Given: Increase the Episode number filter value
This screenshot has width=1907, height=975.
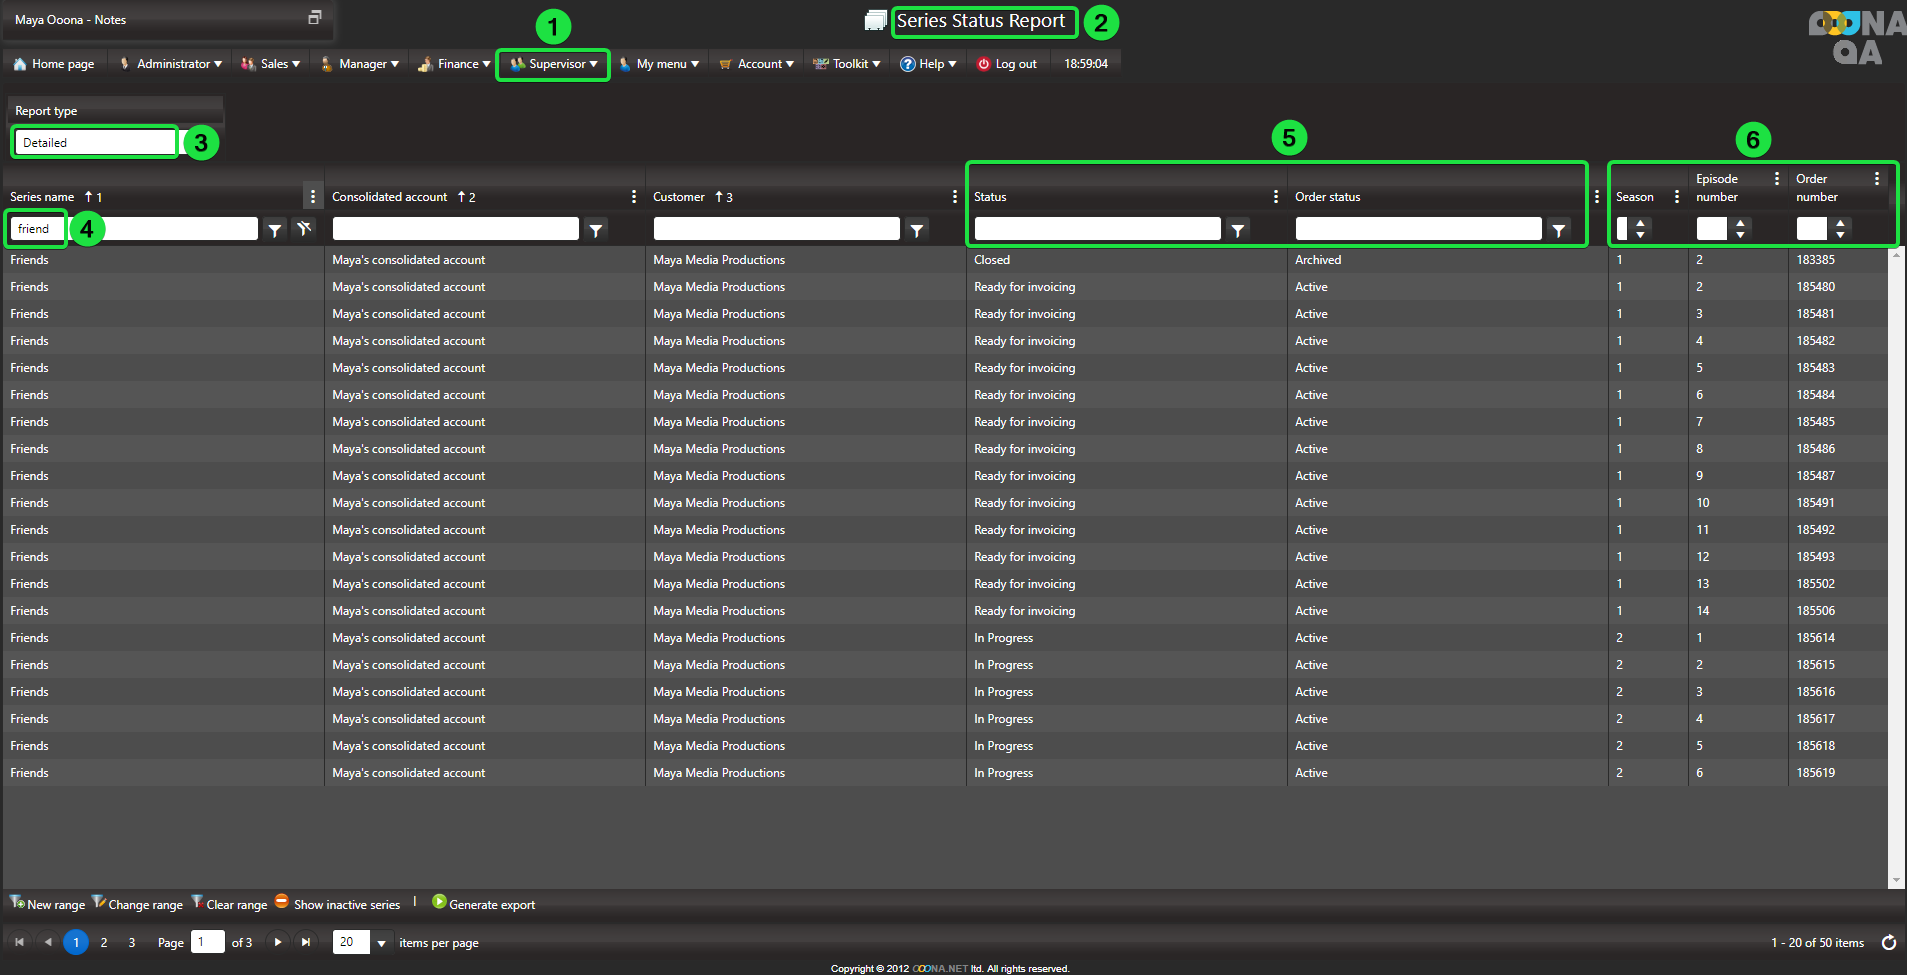Looking at the screenshot, I should pos(1741,223).
